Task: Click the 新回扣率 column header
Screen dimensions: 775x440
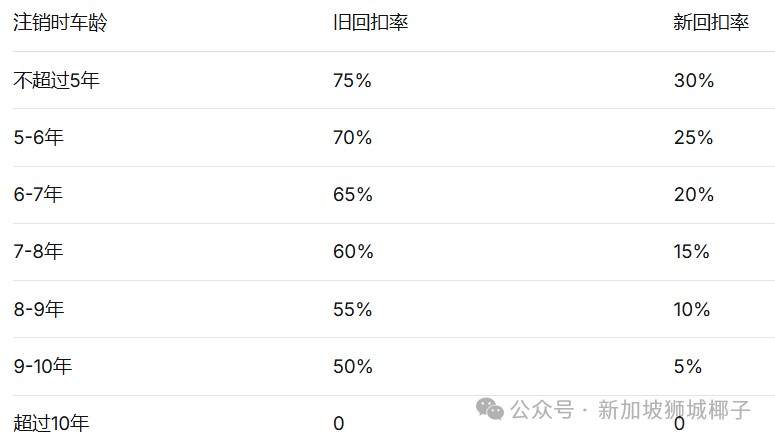Action: click(711, 23)
